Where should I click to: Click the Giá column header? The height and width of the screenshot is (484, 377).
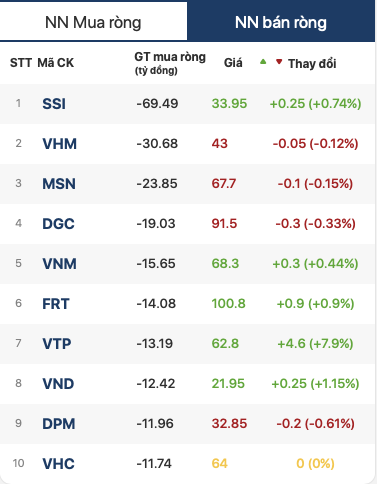(233, 63)
